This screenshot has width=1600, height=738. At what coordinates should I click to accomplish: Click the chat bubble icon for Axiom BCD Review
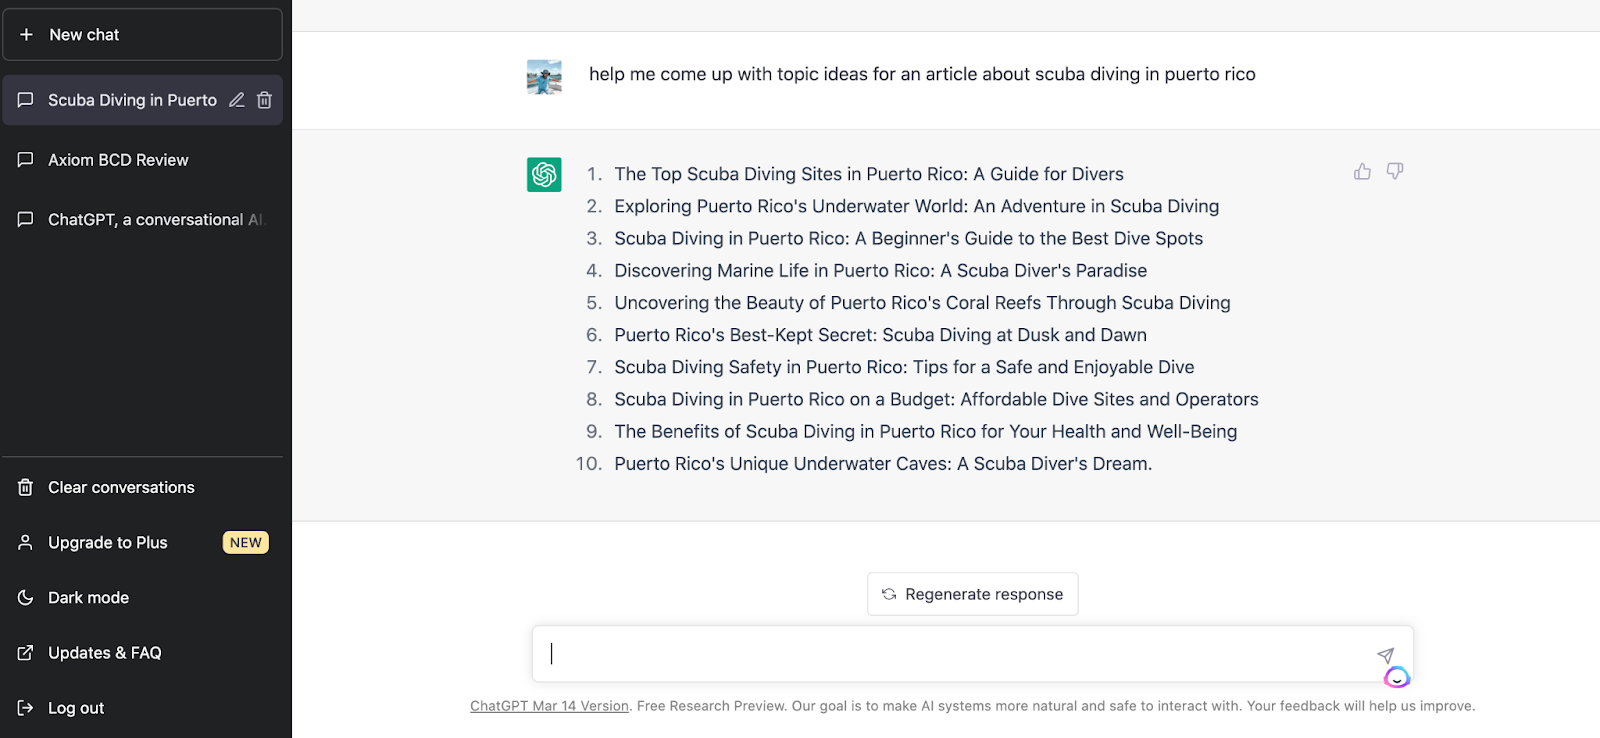click(26, 160)
